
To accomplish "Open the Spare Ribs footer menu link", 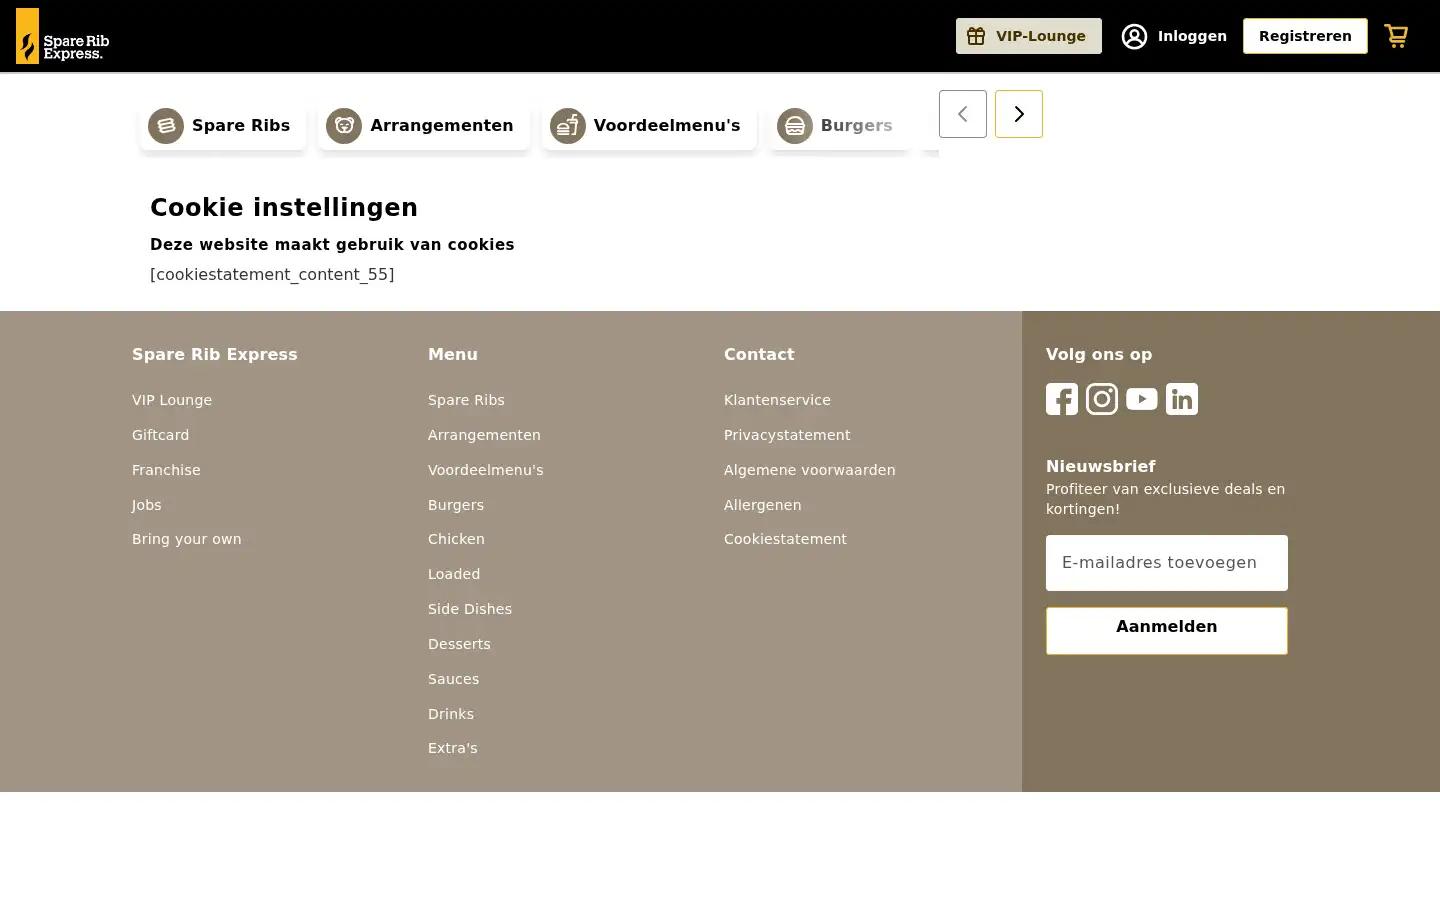I will click(466, 400).
